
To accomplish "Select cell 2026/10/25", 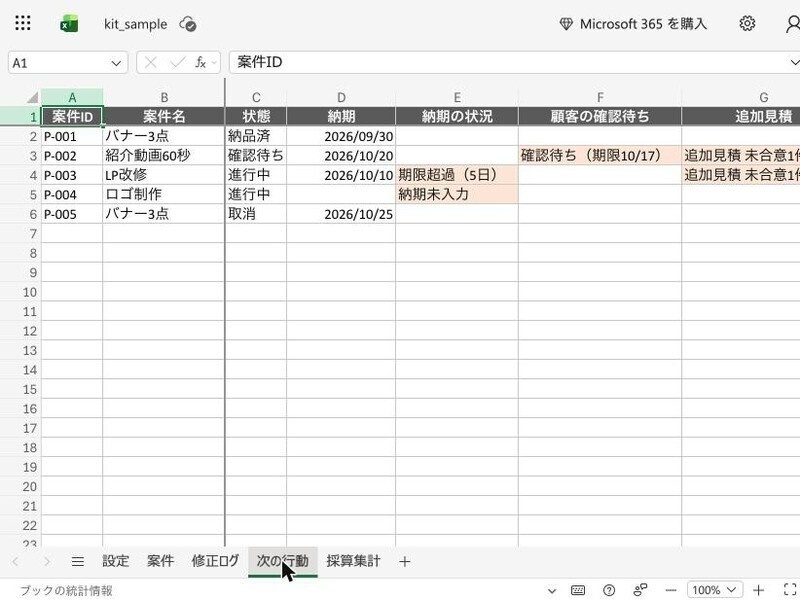I will coord(341,214).
